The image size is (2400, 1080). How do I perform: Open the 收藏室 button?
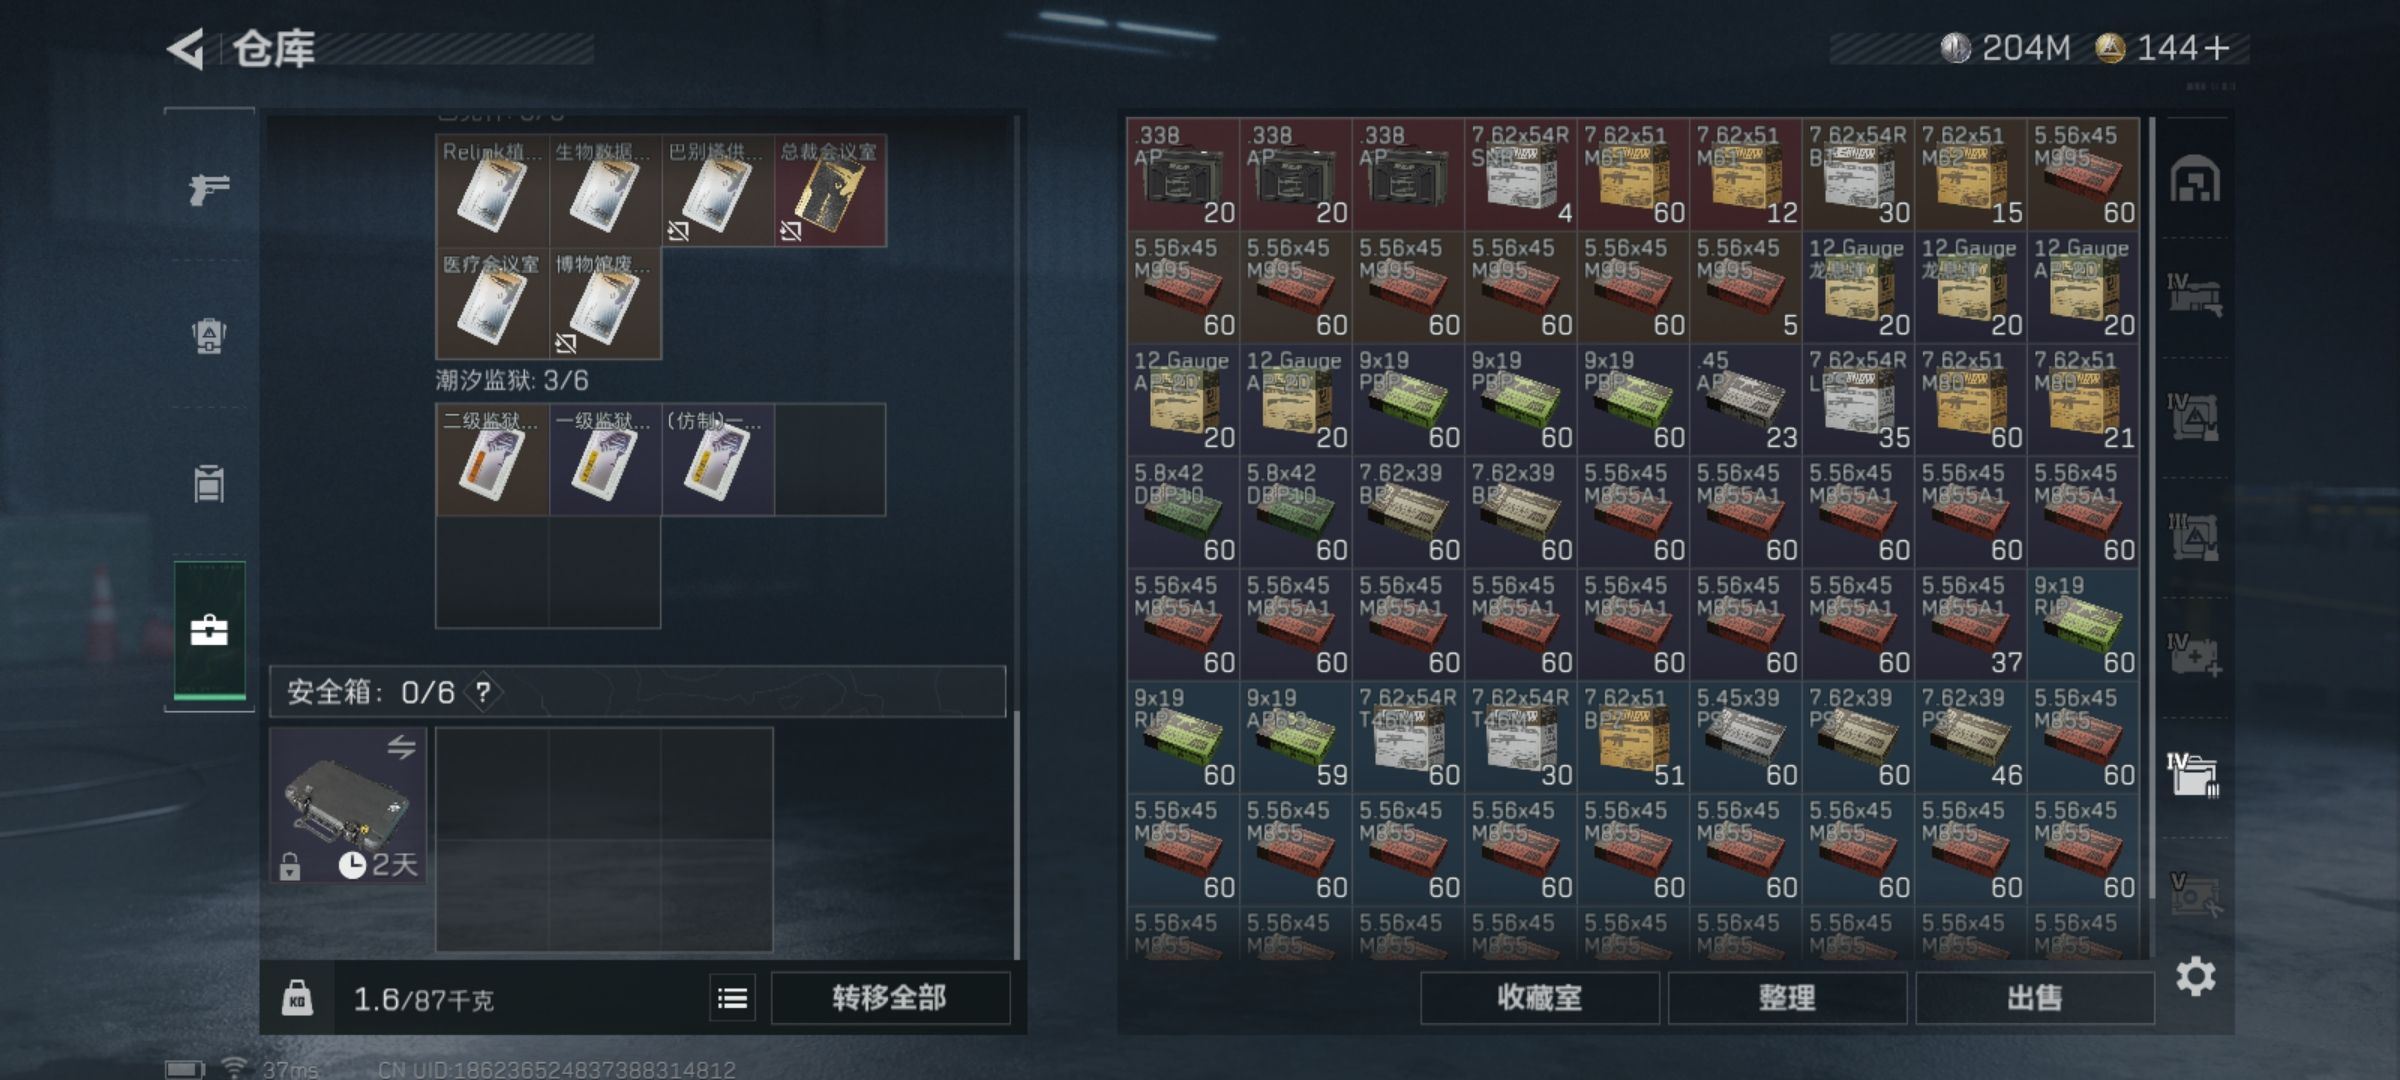pos(1540,998)
